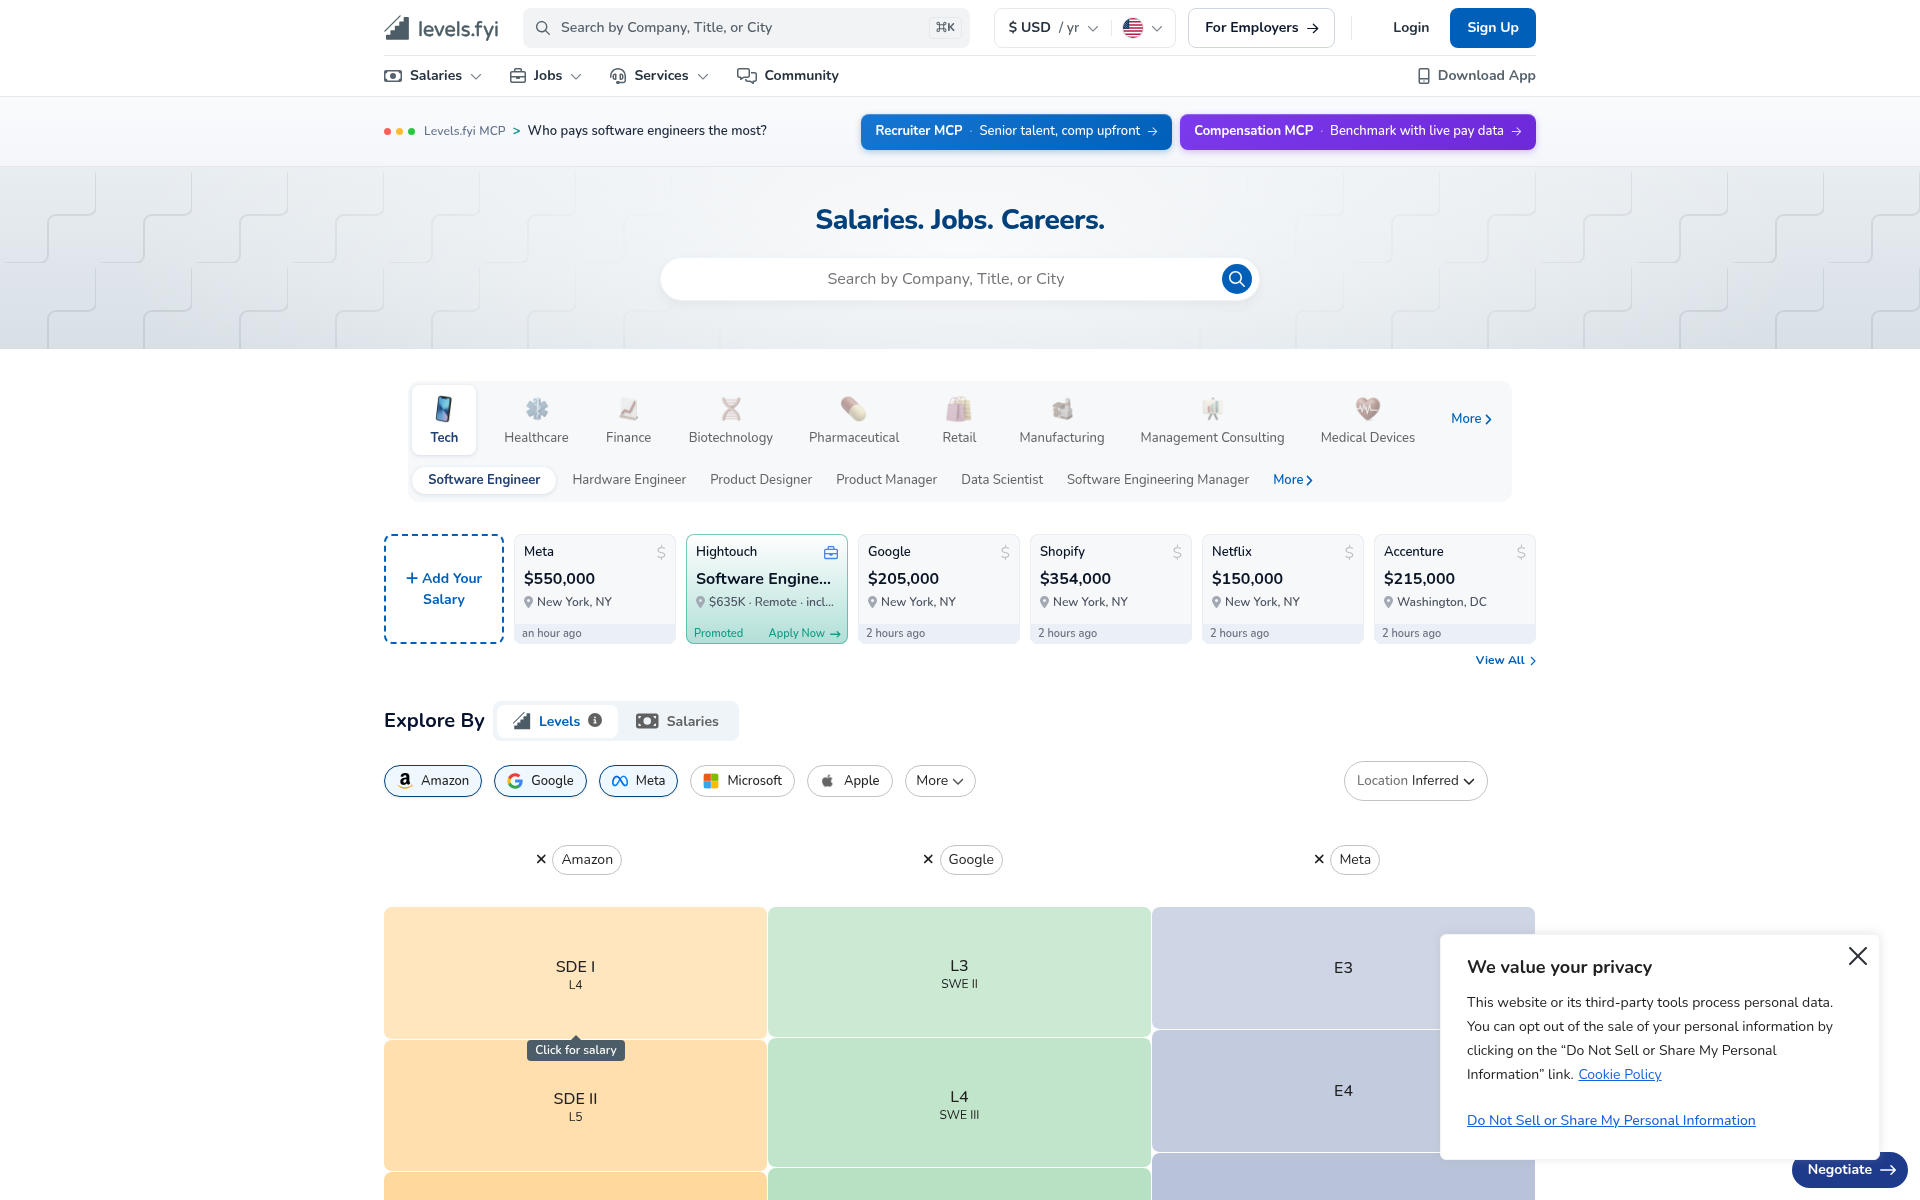Select the Hardware Engineer role tab
Screen dimensions: 1920x1200
point(629,480)
